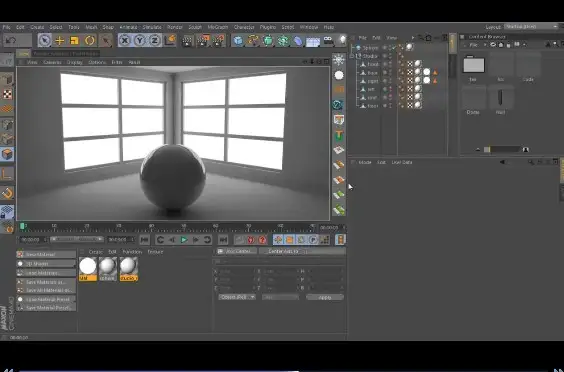Open the material manager Create menu
The image size is (564, 372).
(x=95, y=252)
